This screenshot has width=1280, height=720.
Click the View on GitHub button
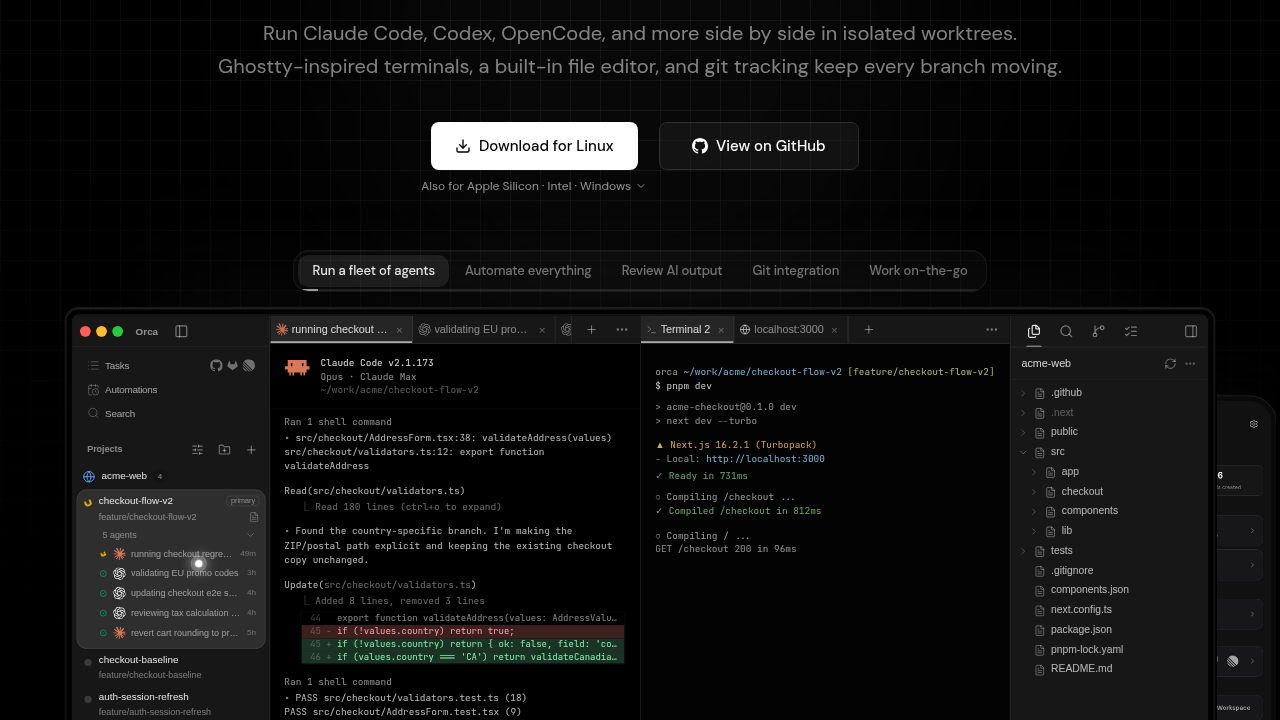pos(759,146)
